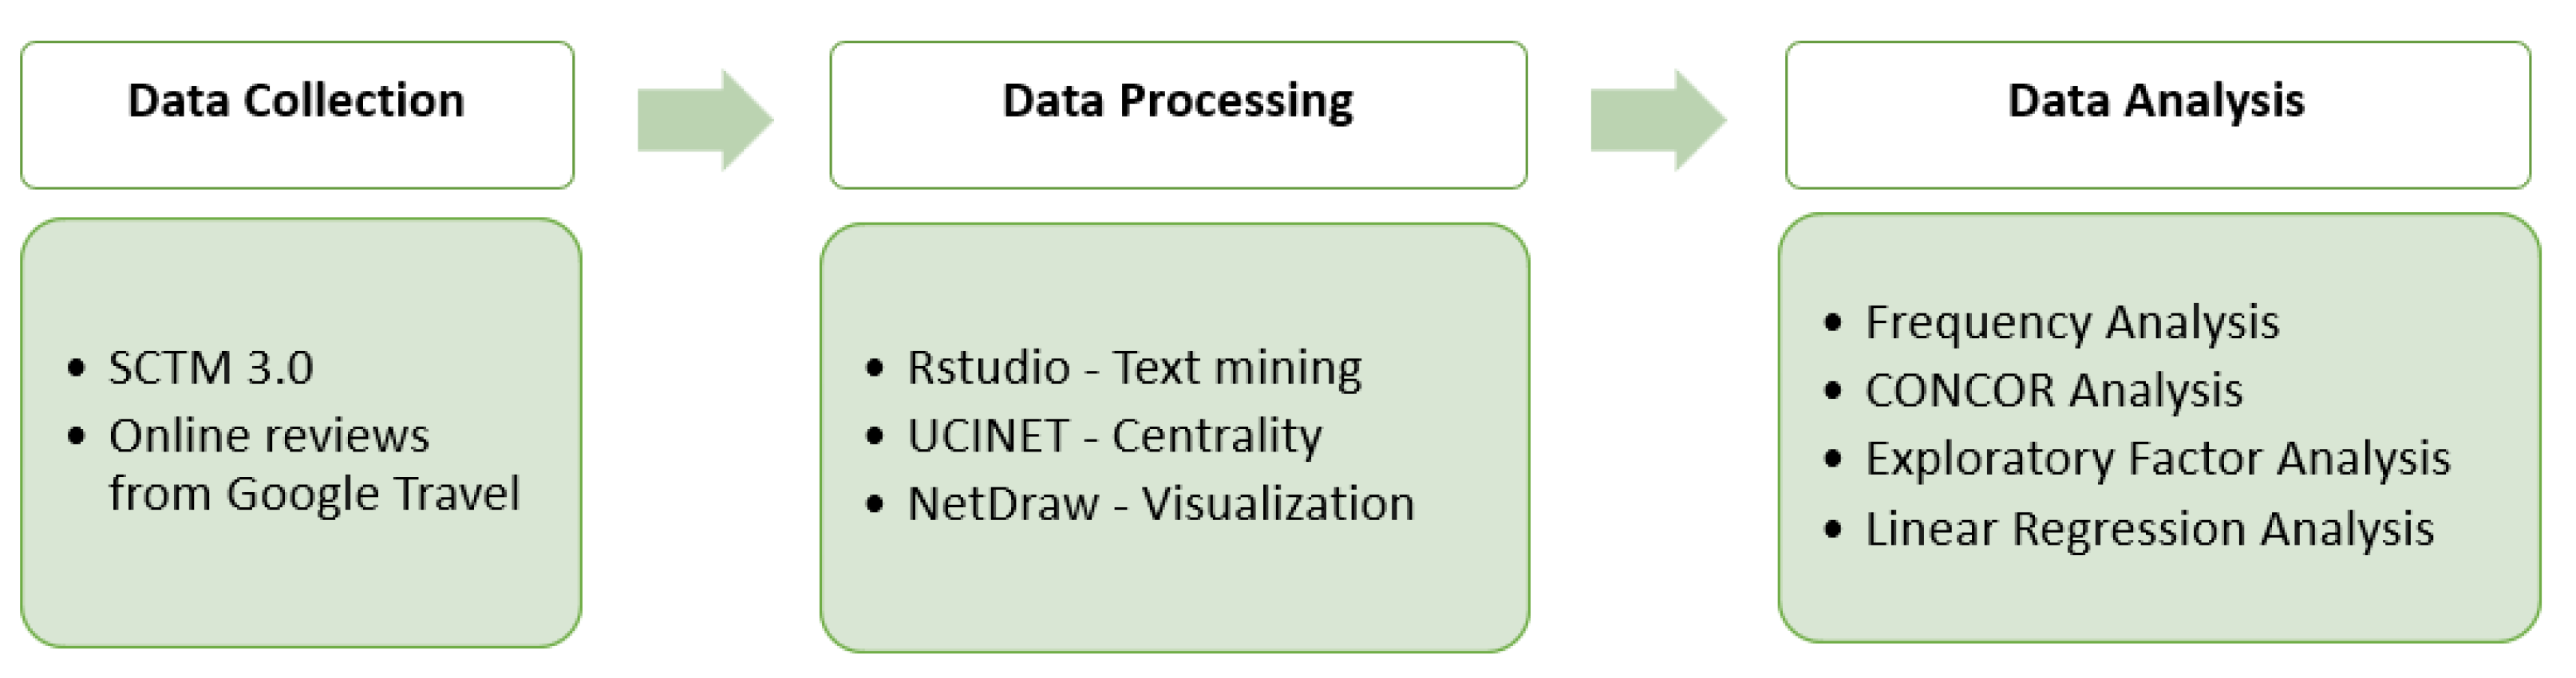Click arrow between Processing and Analysis
The height and width of the screenshot is (678, 2576).
[x=1658, y=120]
